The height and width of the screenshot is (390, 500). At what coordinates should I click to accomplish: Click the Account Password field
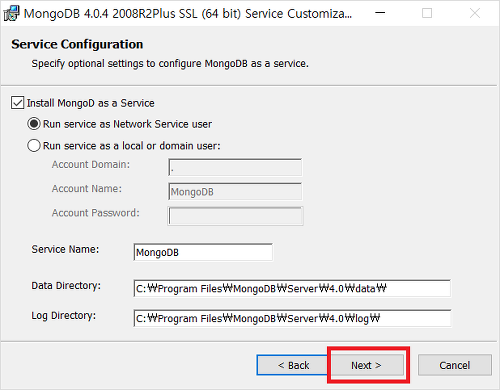click(x=236, y=216)
